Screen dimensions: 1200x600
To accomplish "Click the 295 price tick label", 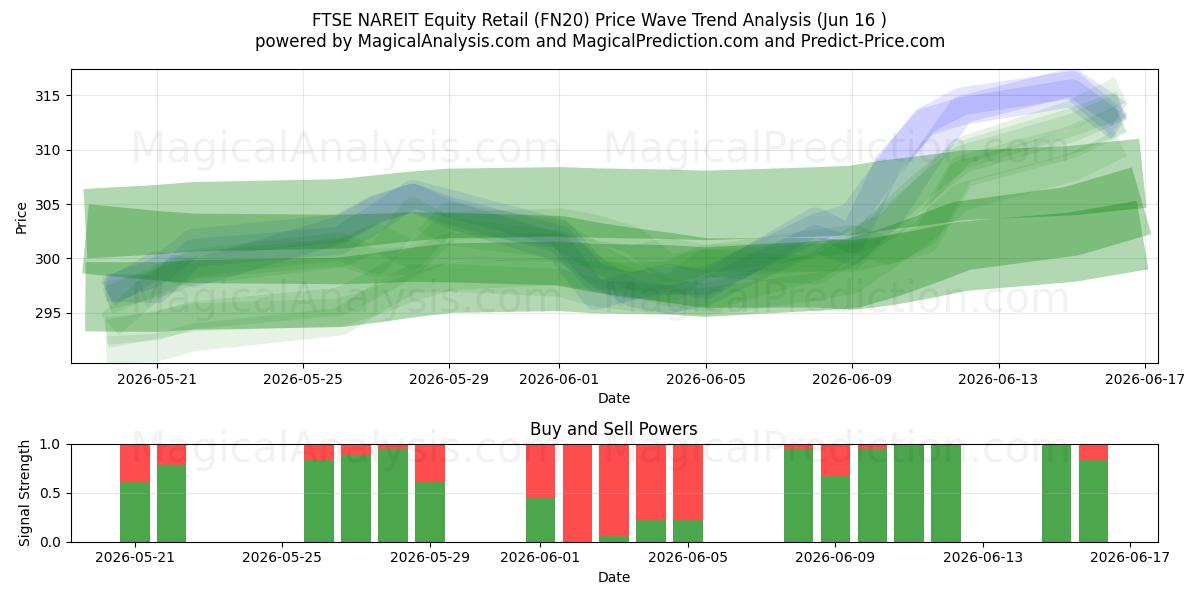I will point(50,313).
